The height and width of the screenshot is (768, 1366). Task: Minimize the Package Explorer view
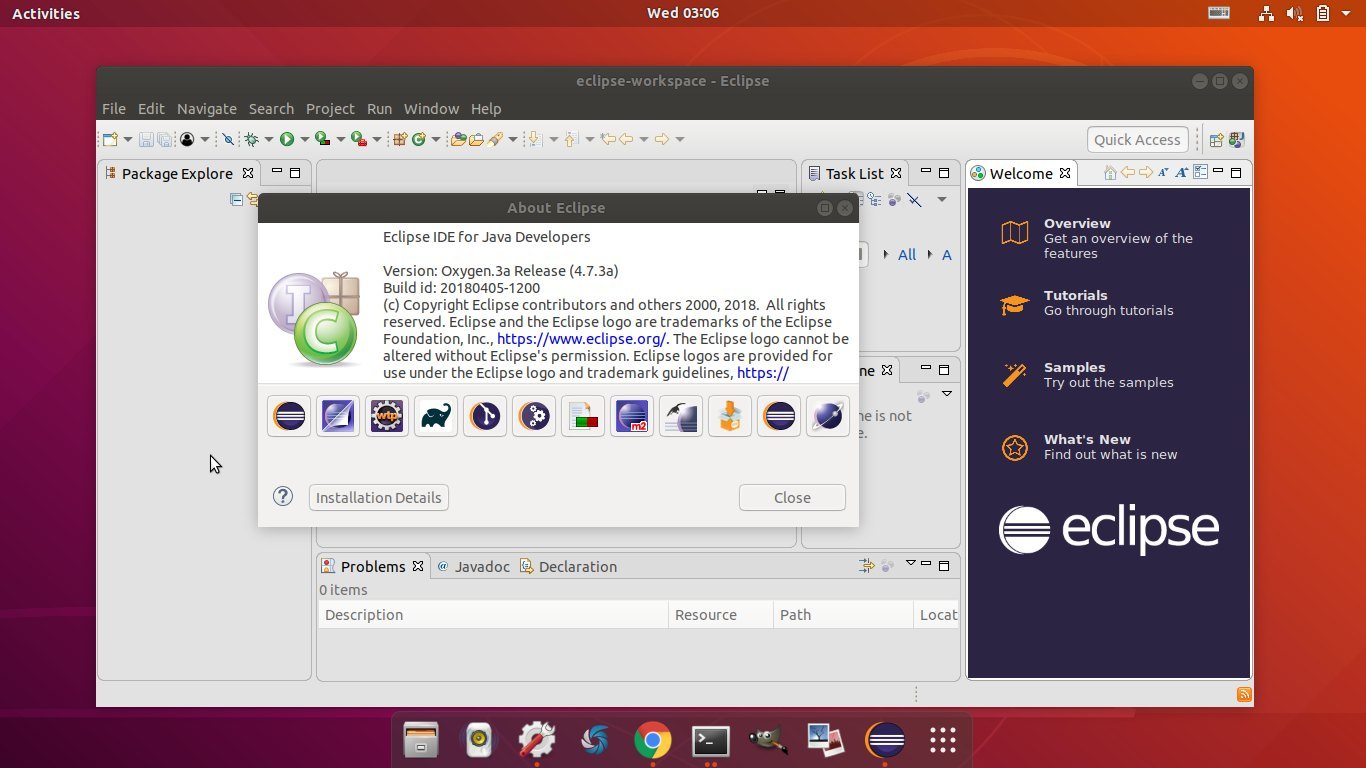(x=277, y=171)
